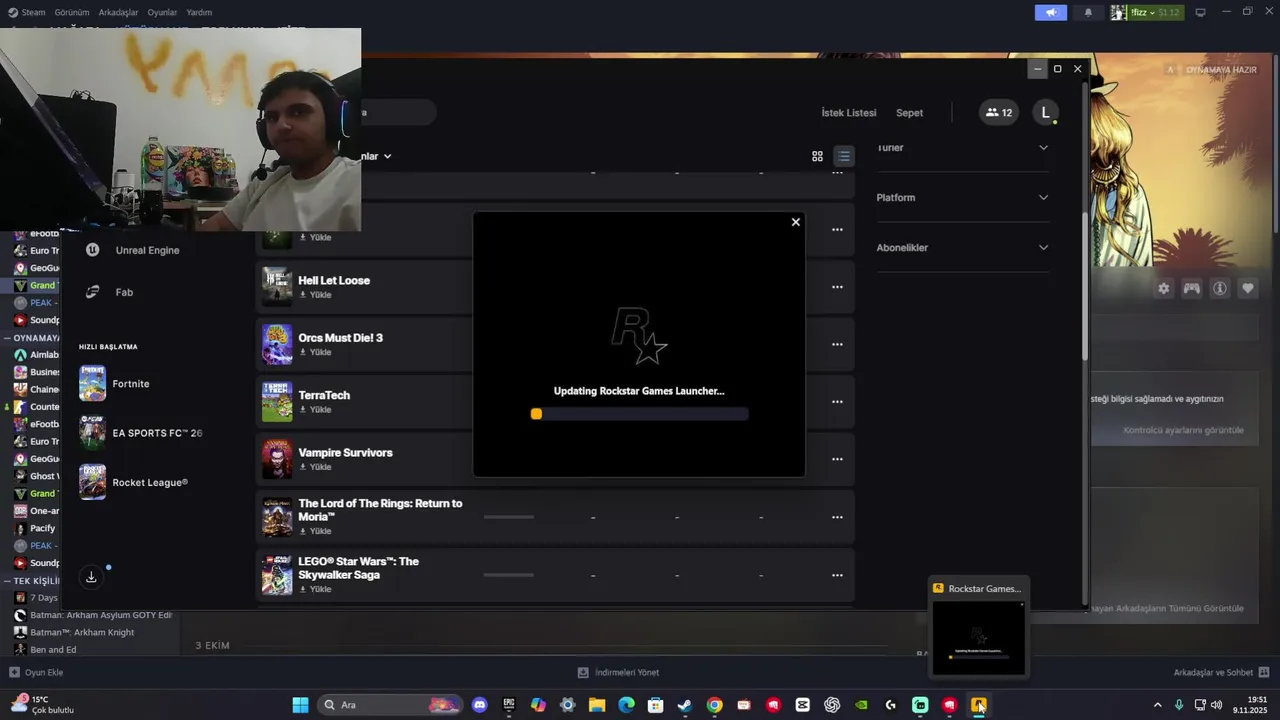Click the taskbar volume speaker icon
This screenshot has width=1280, height=720.
1216,705
